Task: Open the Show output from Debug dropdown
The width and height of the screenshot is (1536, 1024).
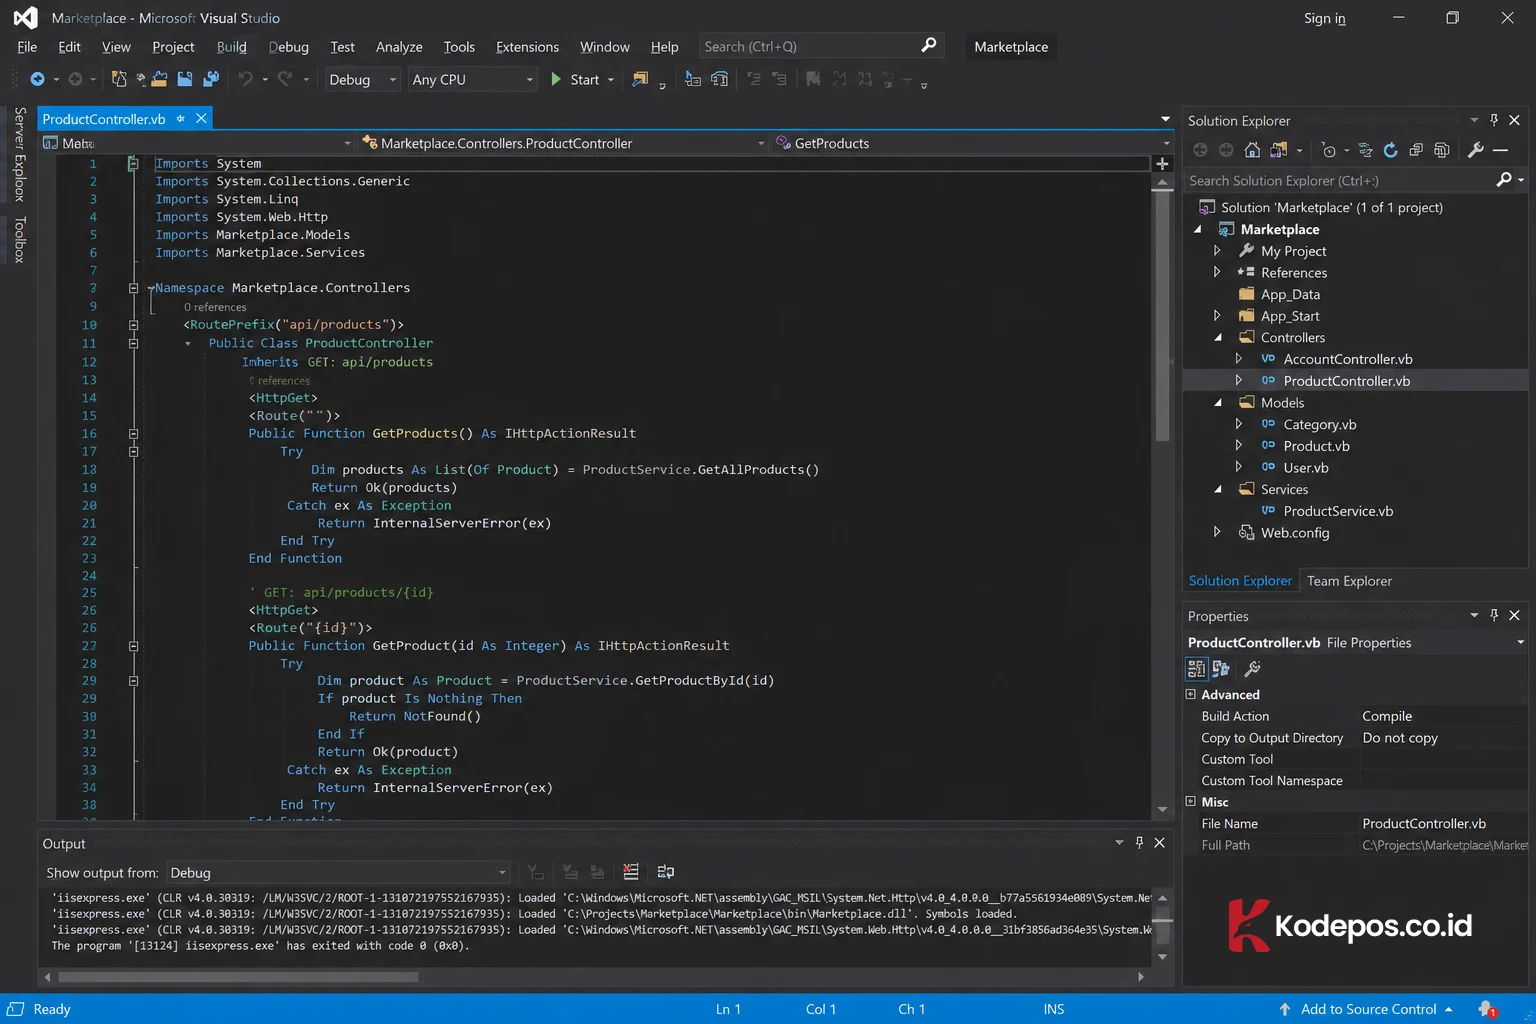Action: (x=338, y=873)
